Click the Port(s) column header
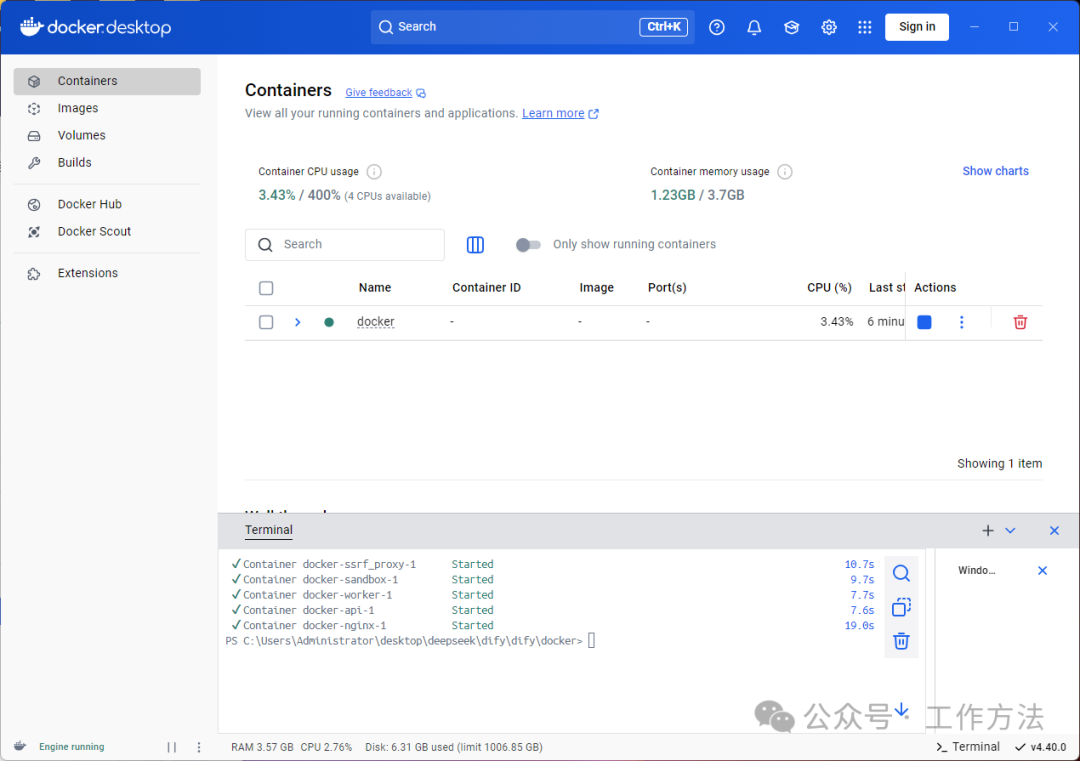Viewport: 1080px width, 761px height. click(x=667, y=288)
